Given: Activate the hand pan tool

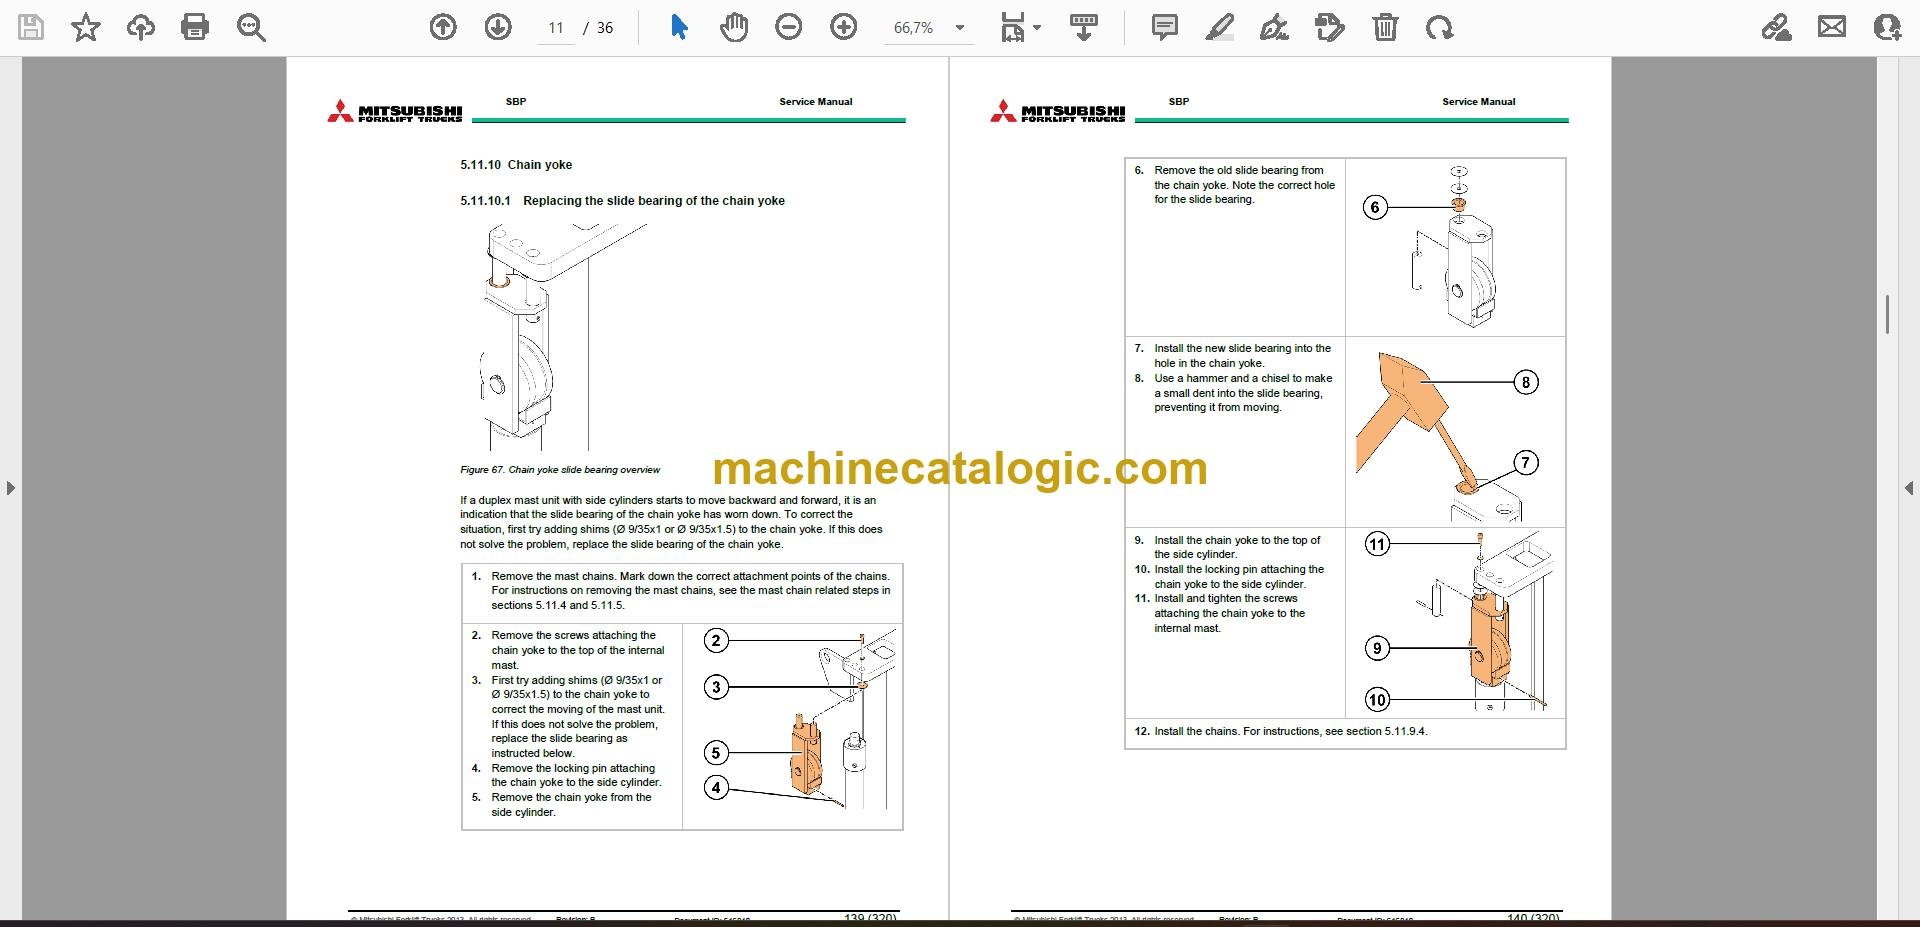Looking at the screenshot, I should 734,28.
